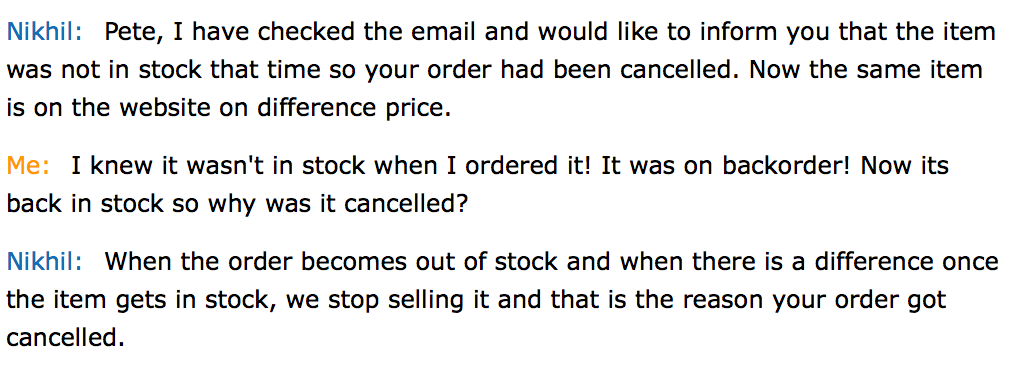
Task: Click the second Nikhil name before 'When the order'
Action: 45,262
